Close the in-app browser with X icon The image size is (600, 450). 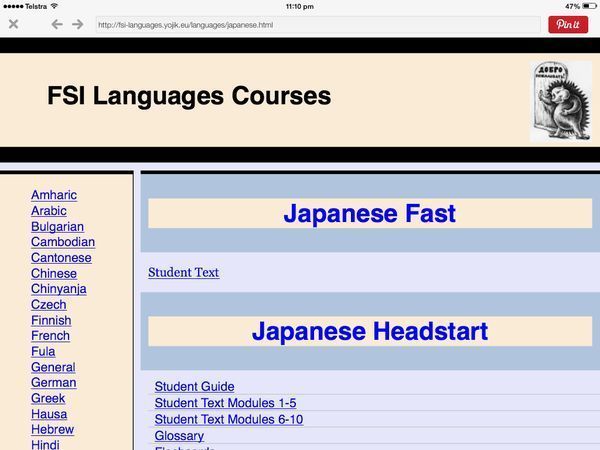(13, 24)
